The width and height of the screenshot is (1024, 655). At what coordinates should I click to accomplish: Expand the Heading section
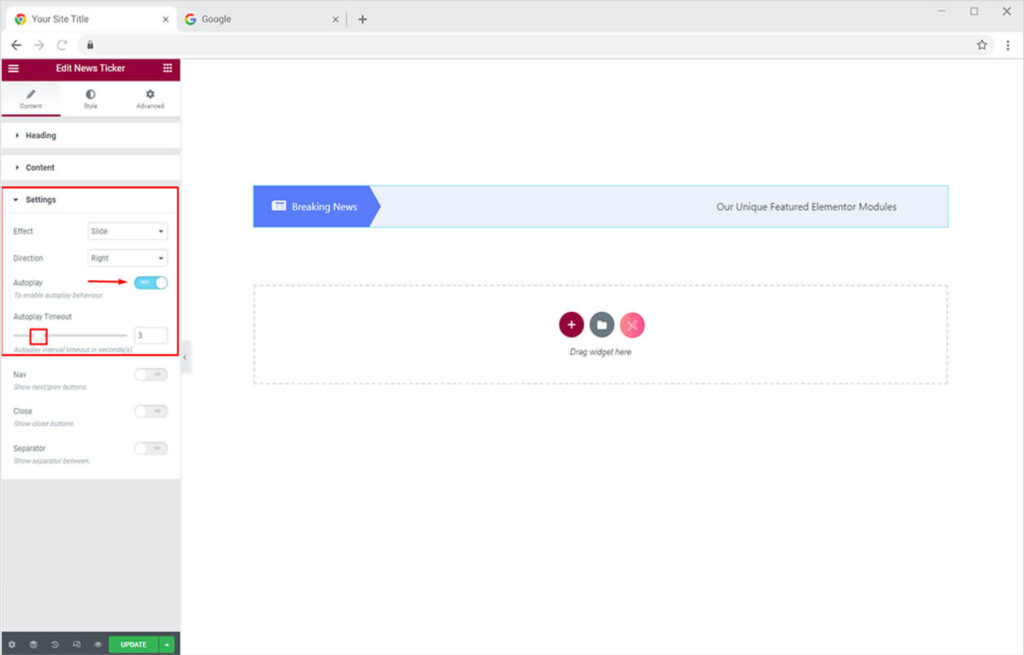coord(40,135)
